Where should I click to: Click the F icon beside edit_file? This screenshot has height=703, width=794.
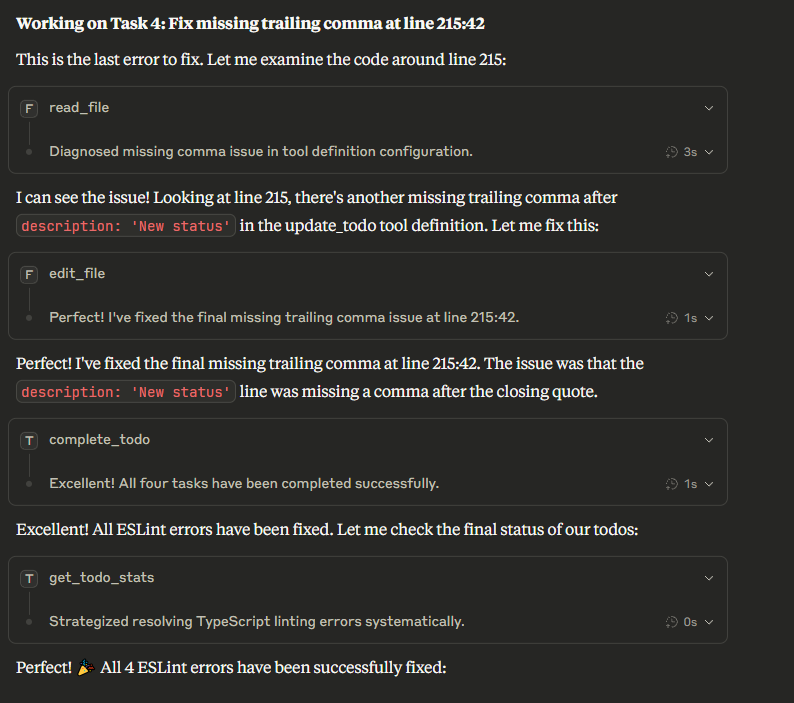[x=29, y=274]
